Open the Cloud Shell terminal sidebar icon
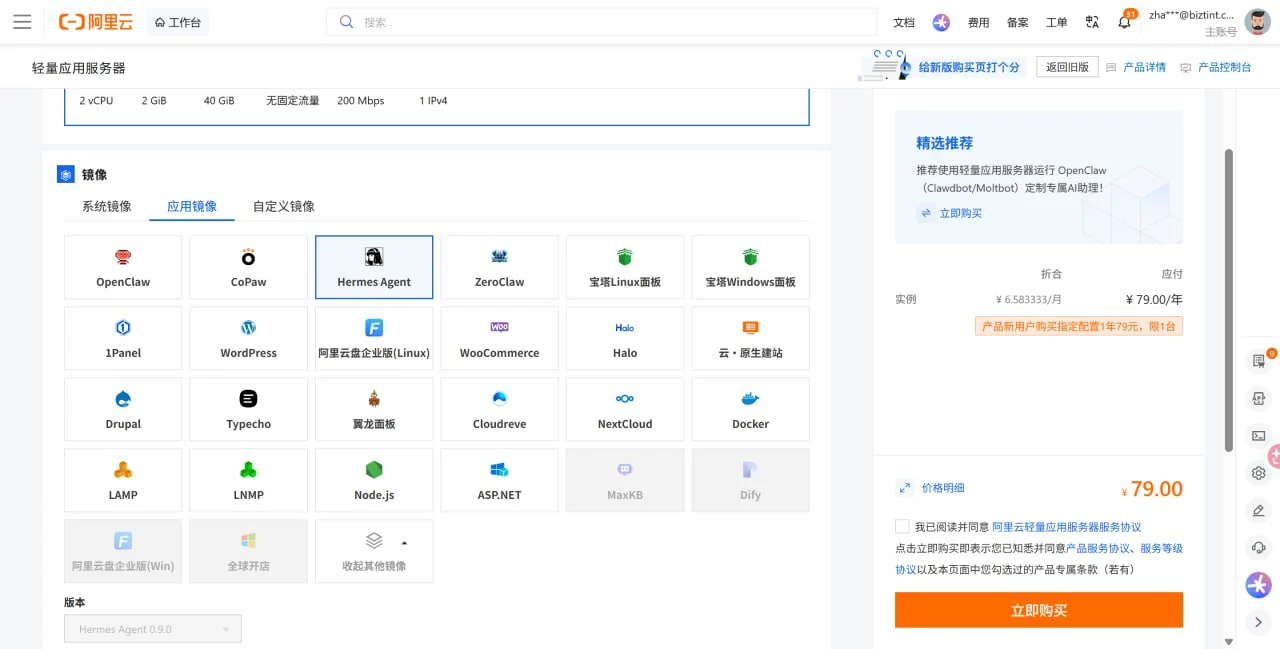1280x649 pixels. click(x=1258, y=436)
